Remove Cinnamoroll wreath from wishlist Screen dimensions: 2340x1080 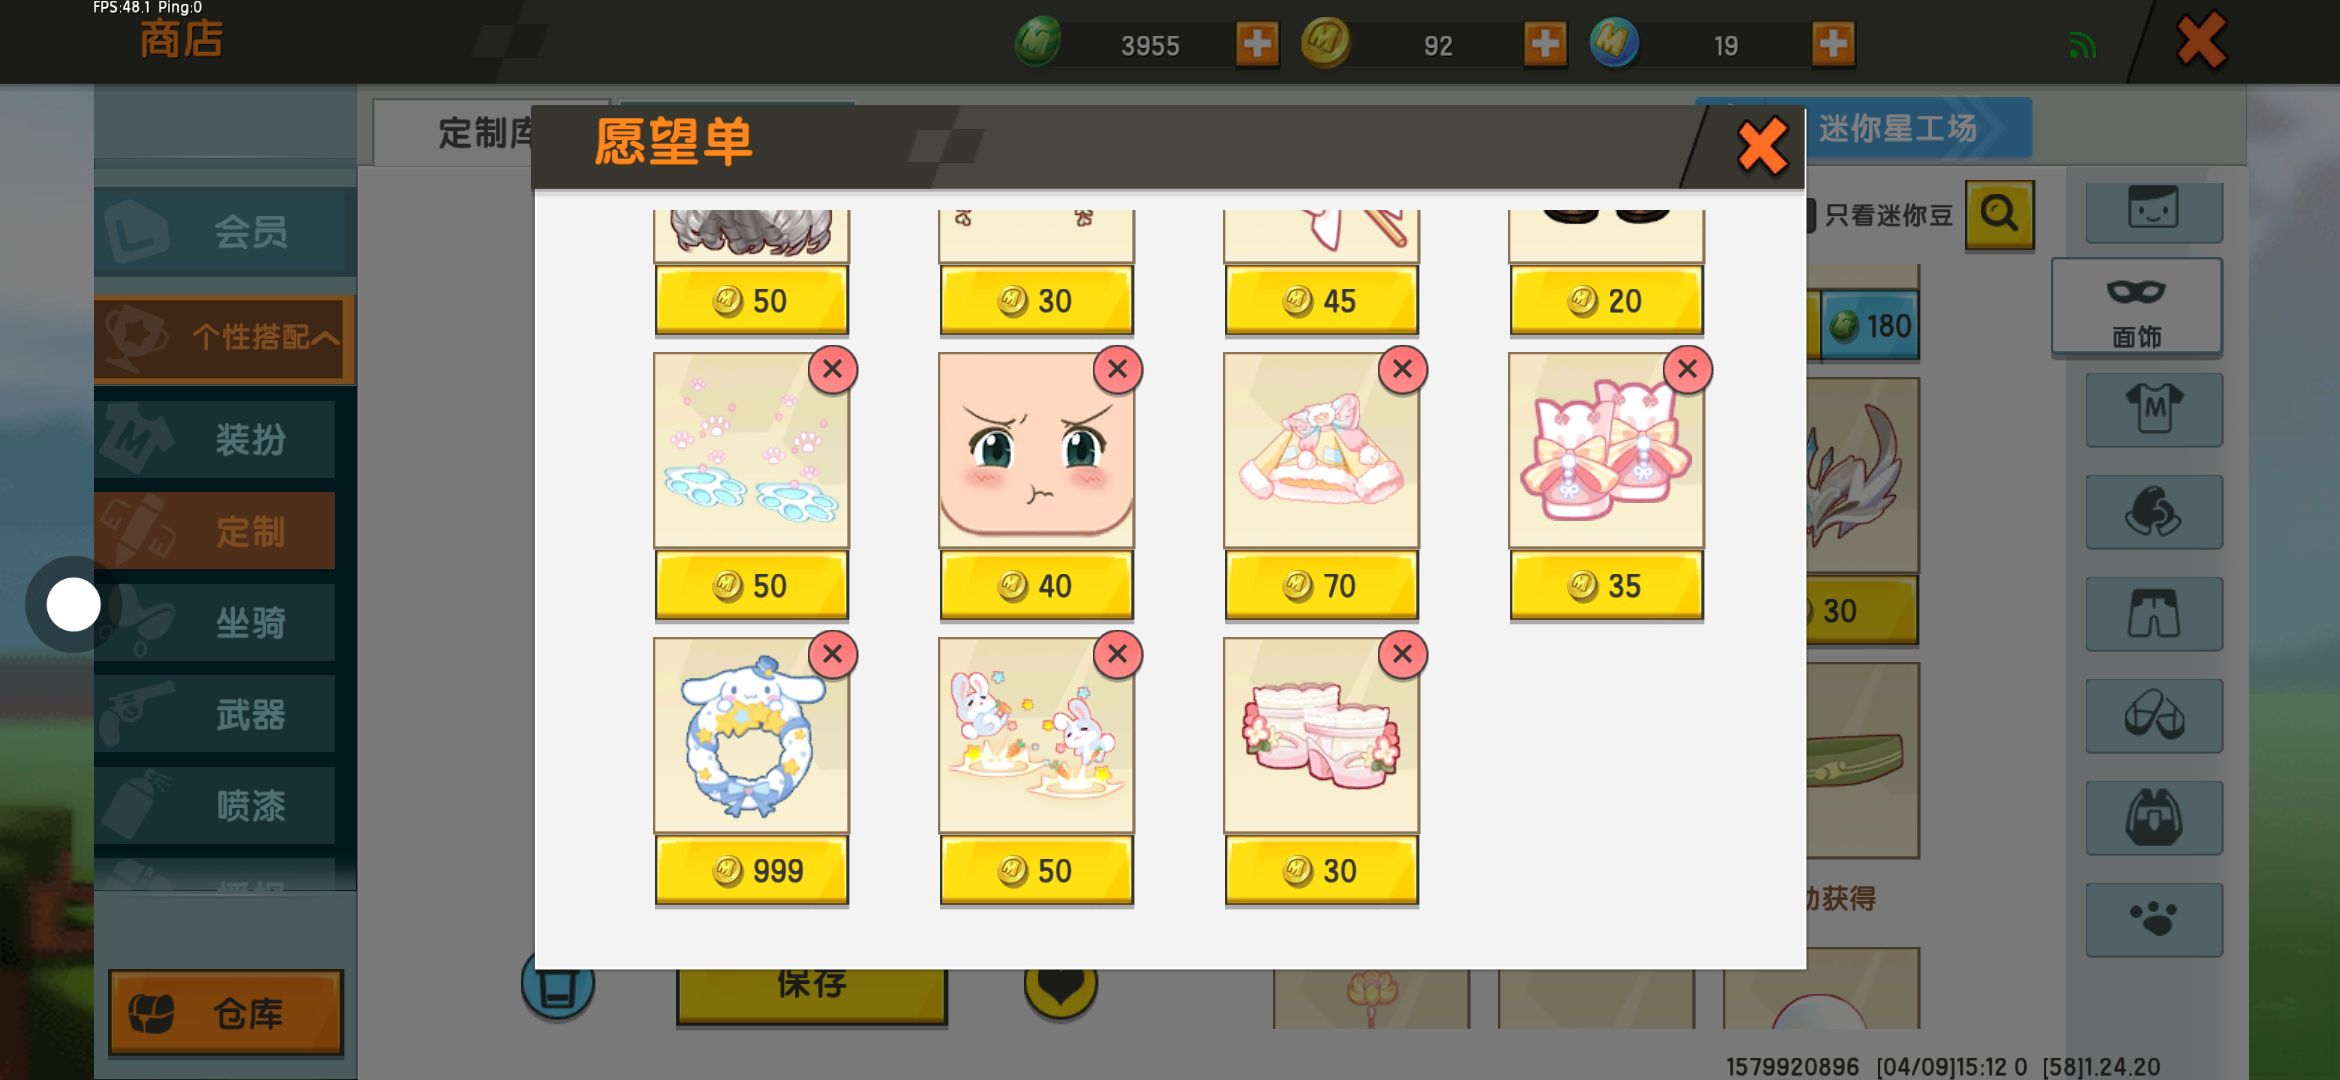(x=832, y=655)
